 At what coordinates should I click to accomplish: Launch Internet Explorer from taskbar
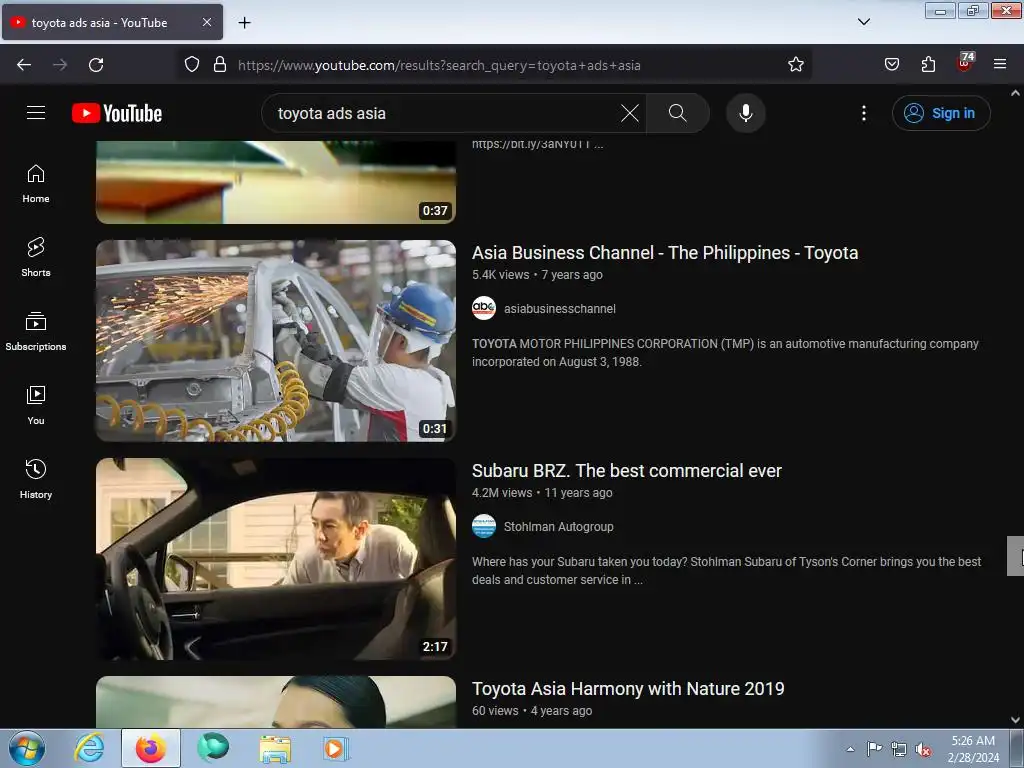89,748
